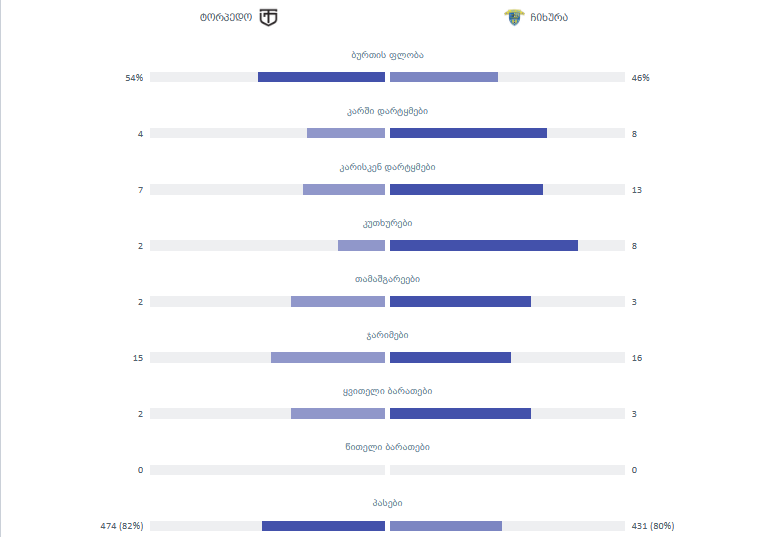Click the კუთხურები stat label
774x537 pixels.
pos(387,223)
